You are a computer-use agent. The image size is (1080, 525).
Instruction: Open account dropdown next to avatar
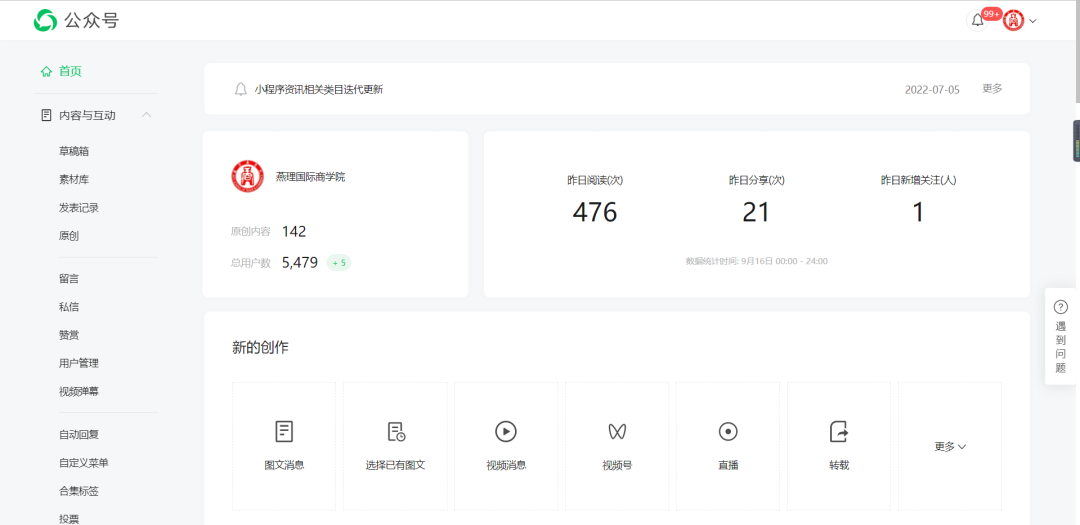coord(1033,21)
